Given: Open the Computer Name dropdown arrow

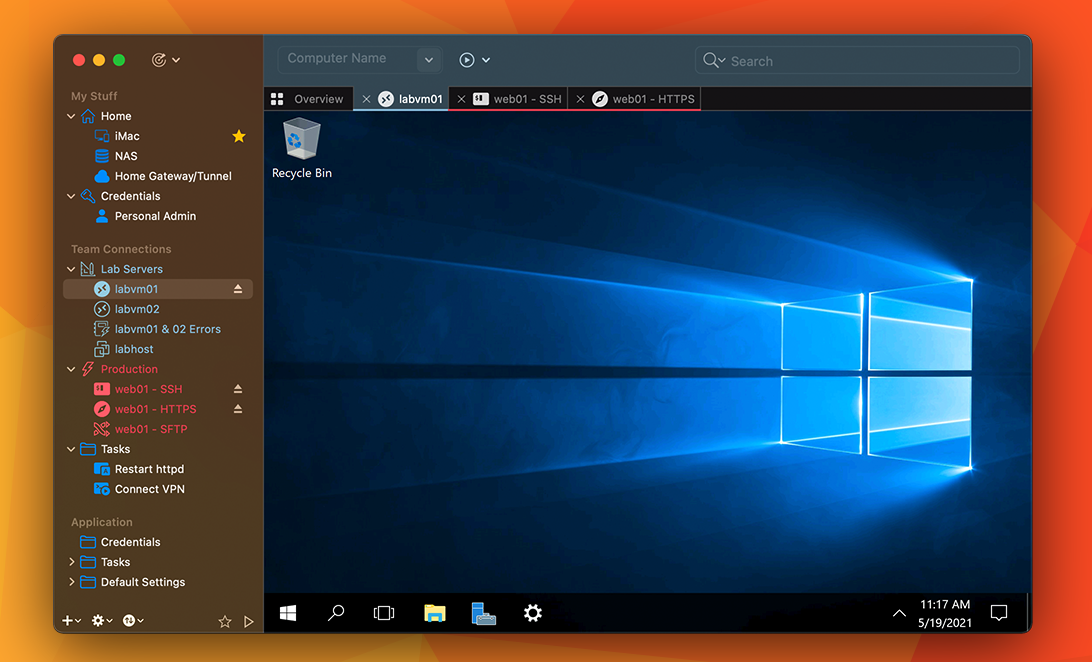Looking at the screenshot, I should click(x=429, y=60).
